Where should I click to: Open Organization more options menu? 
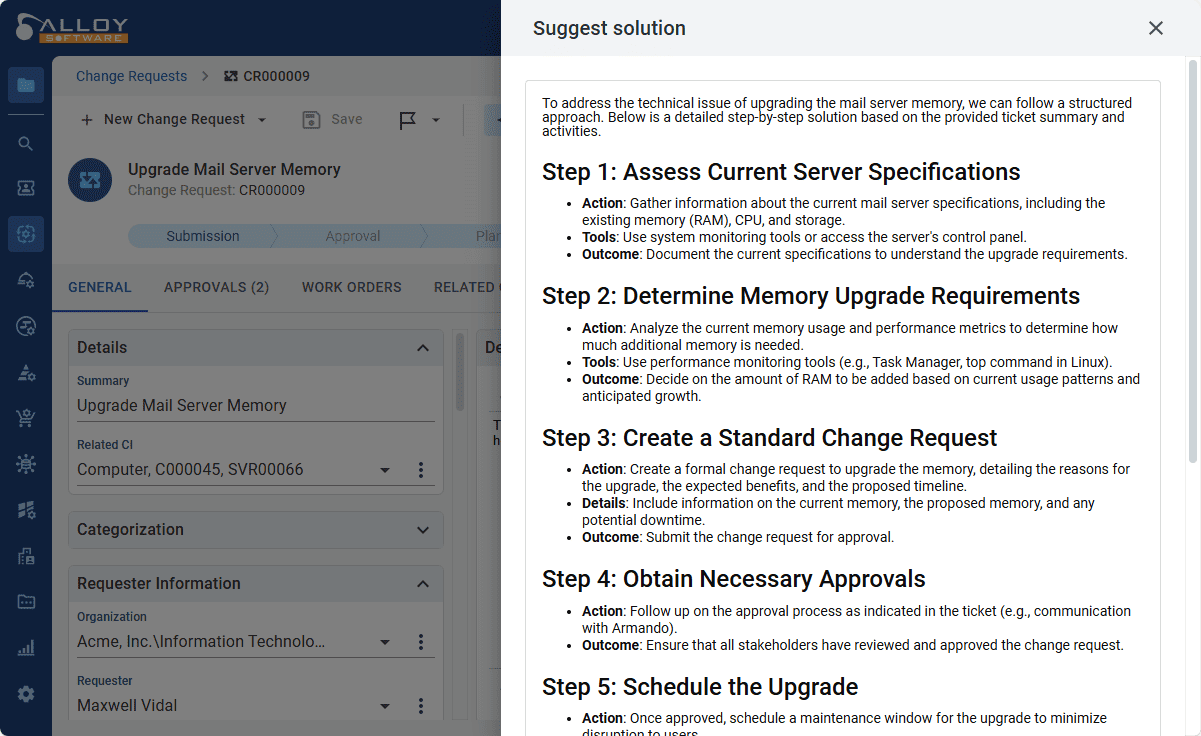(x=421, y=642)
